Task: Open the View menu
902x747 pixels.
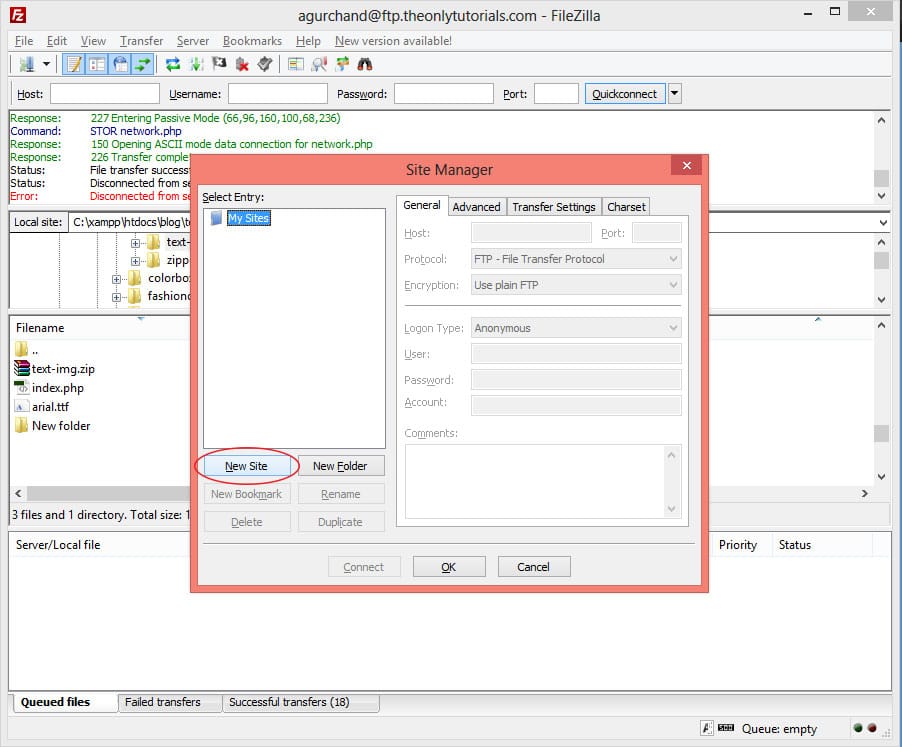Action: coord(93,41)
